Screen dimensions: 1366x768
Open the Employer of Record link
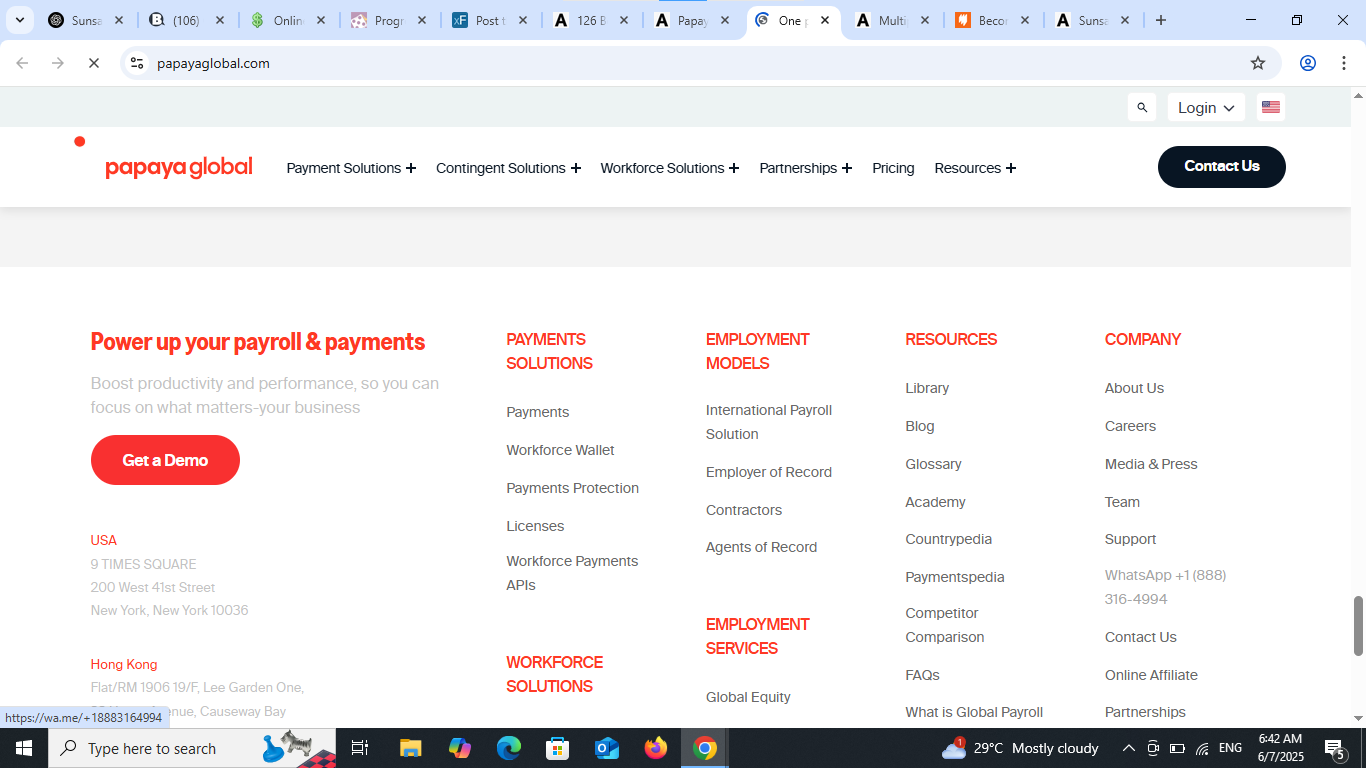point(769,472)
